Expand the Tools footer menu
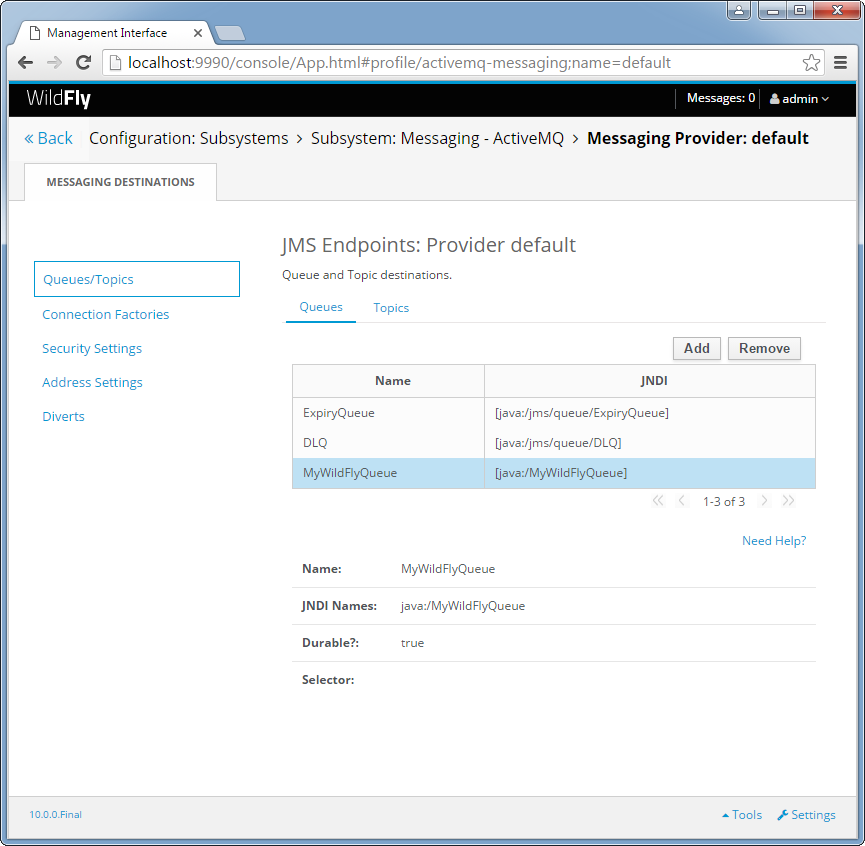 (x=742, y=815)
